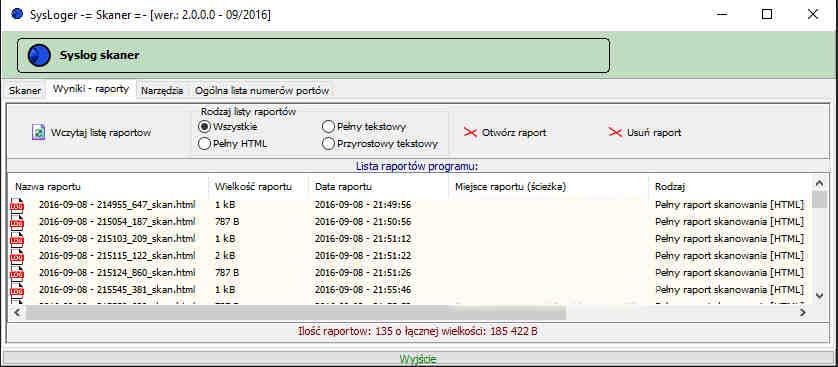
Task: Click the log file icon for 215545_381_skan.html
Action: [17, 290]
